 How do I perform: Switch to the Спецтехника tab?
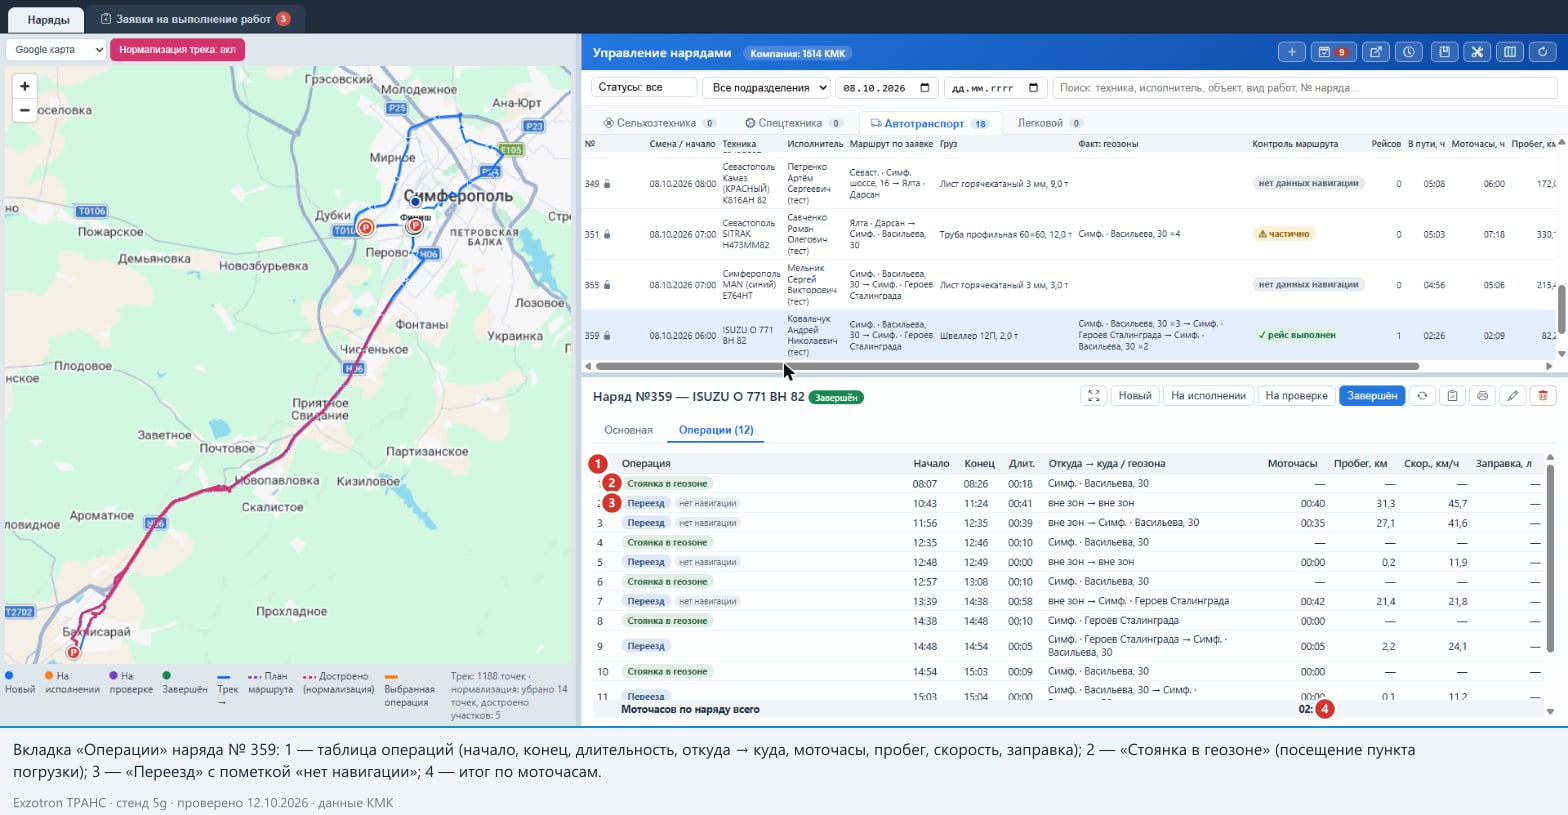(794, 123)
